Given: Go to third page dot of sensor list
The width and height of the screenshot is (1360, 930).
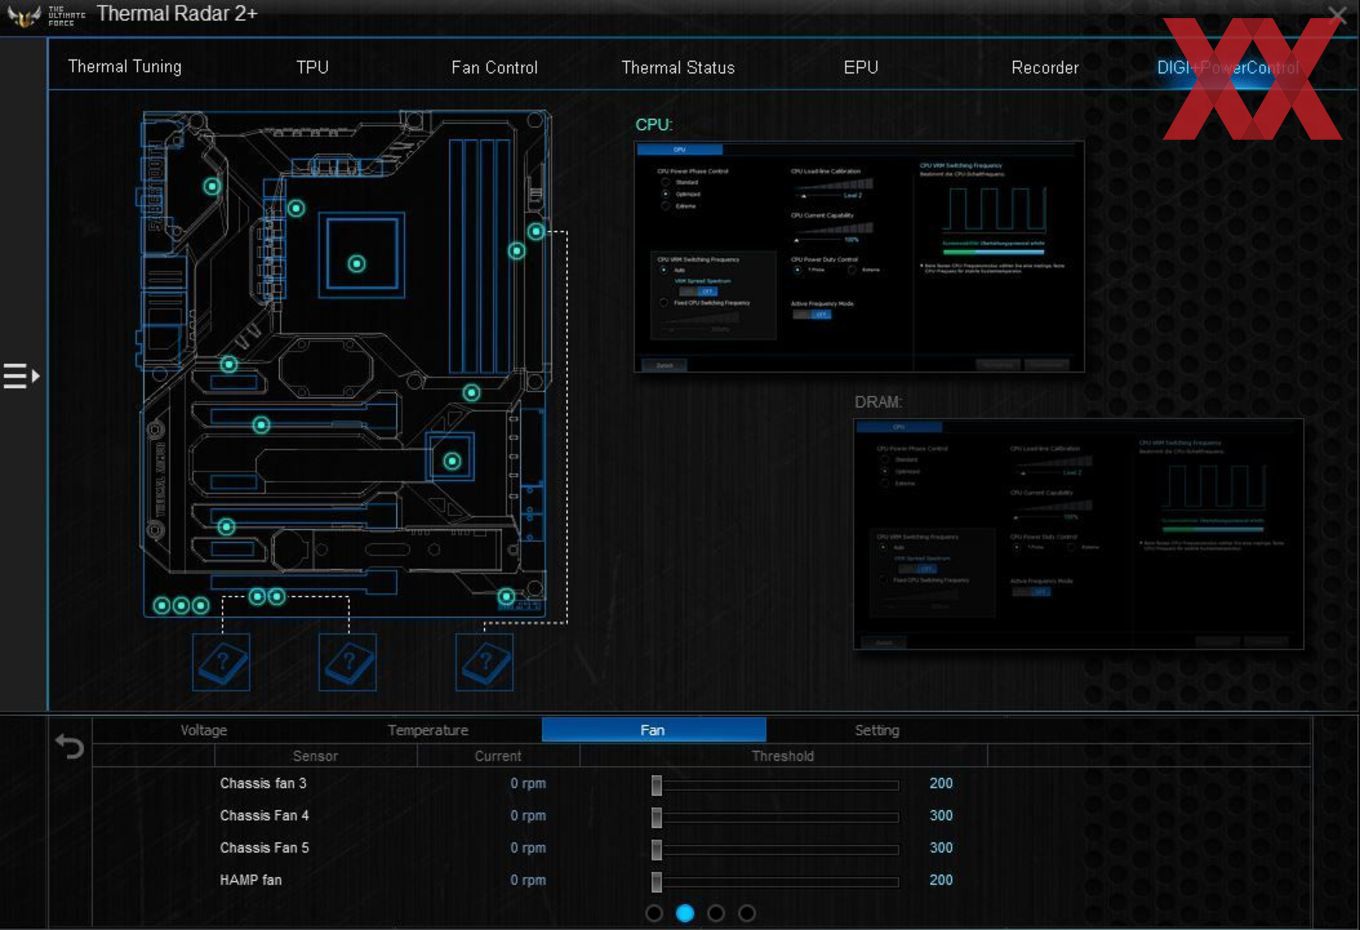Looking at the screenshot, I should (x=716, y=913).
